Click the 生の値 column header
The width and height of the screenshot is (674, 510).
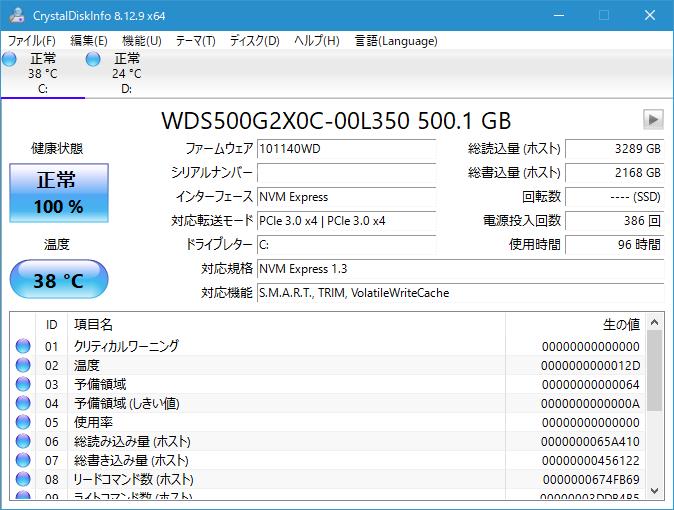575,325
